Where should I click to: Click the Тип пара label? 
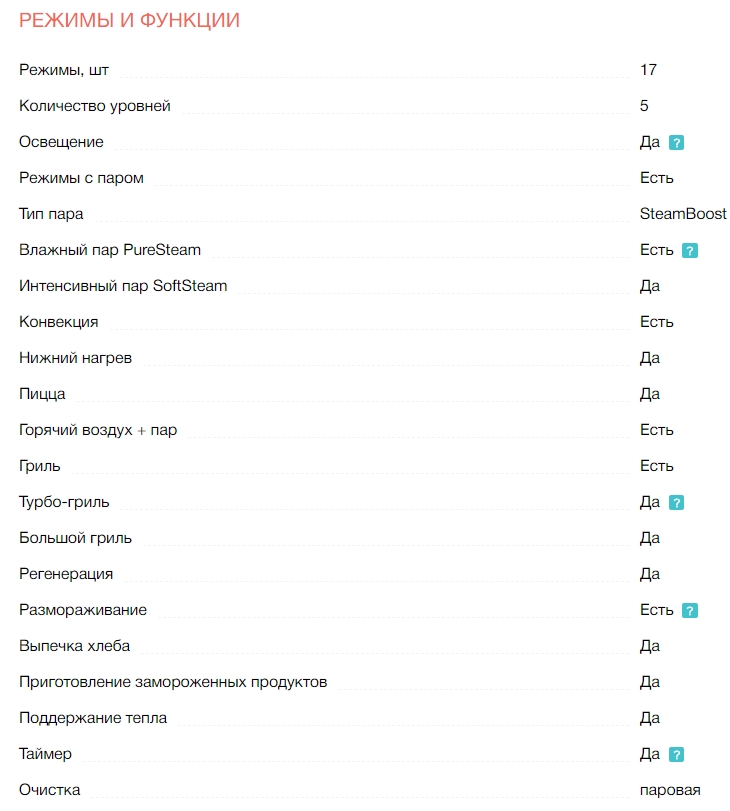(51, 214)
